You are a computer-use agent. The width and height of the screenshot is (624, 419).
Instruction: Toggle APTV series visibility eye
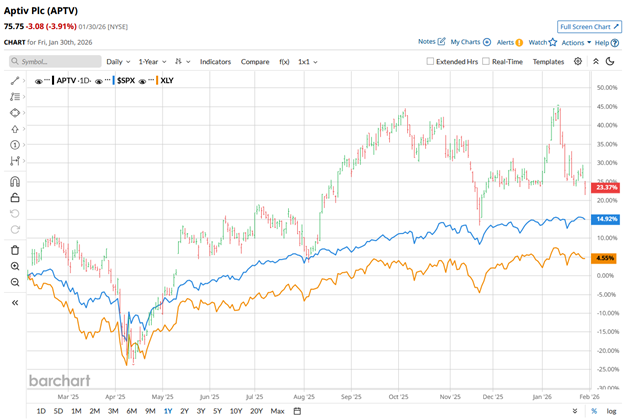(x=38, y=79)
